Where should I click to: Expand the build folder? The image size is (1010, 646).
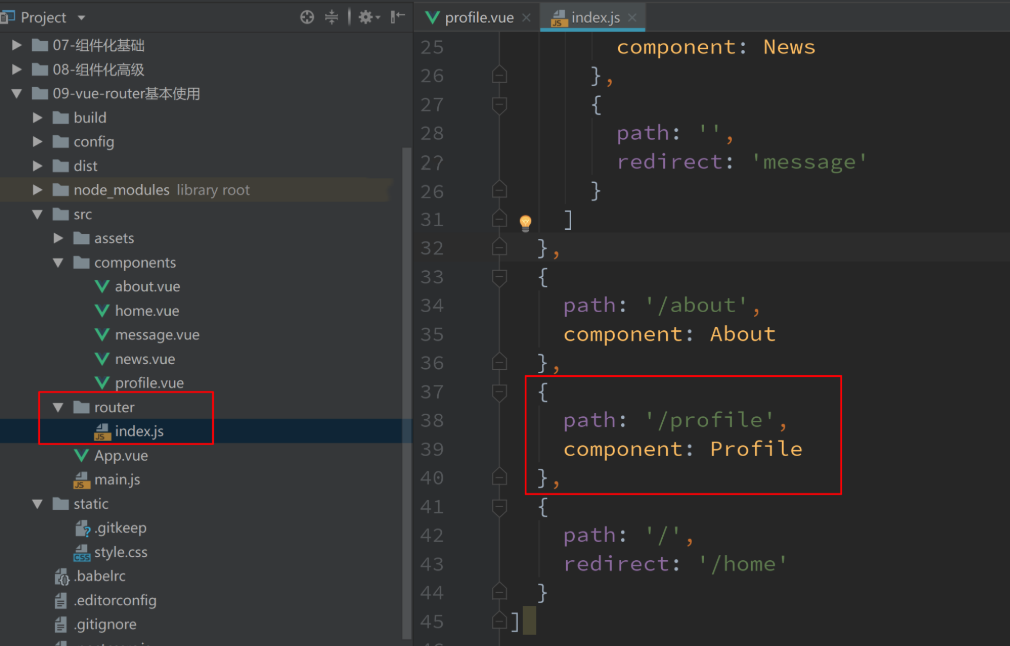click(x=37, y=118)
